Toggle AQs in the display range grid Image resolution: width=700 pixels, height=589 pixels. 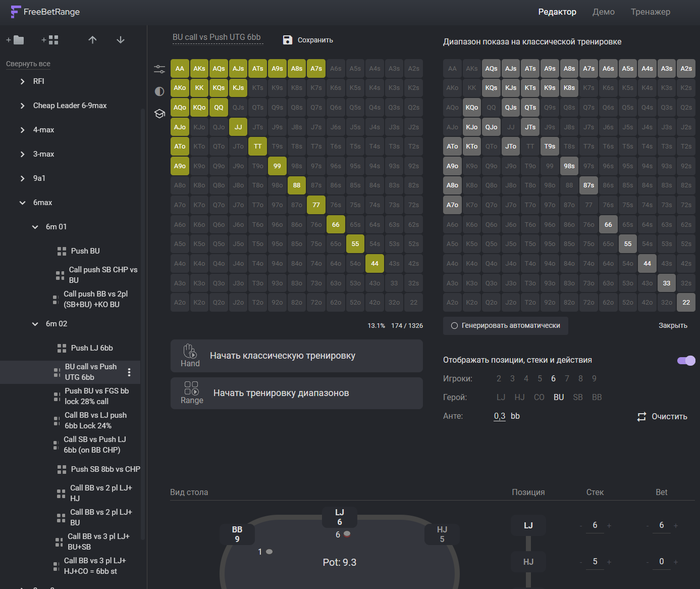pyautogui.click(x=491, y=68)
